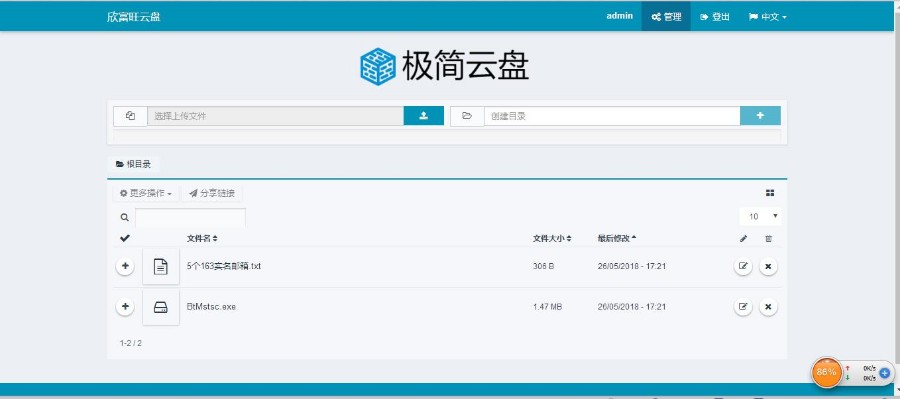Click the search filter input field
This screenshot has height=399, width=900.
(191, 218)
